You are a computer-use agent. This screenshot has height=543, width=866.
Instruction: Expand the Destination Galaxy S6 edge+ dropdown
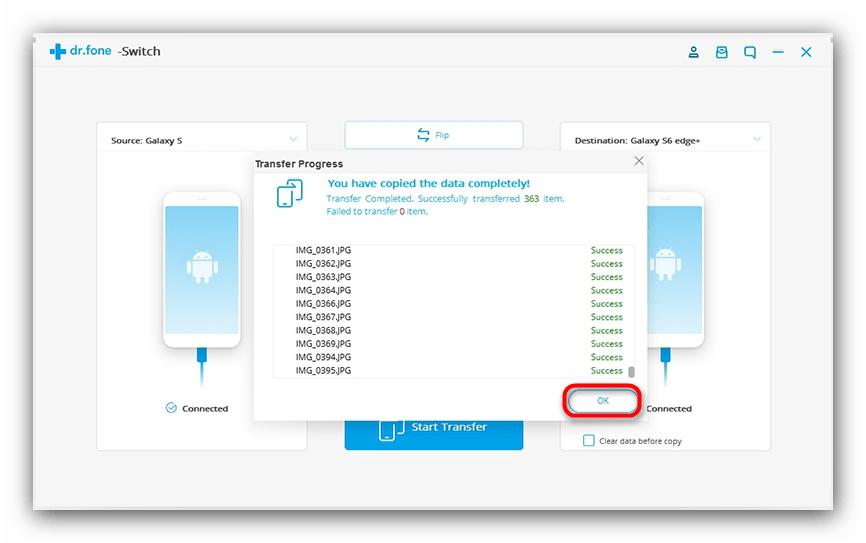pyautogui.click(x=756, y=140)
